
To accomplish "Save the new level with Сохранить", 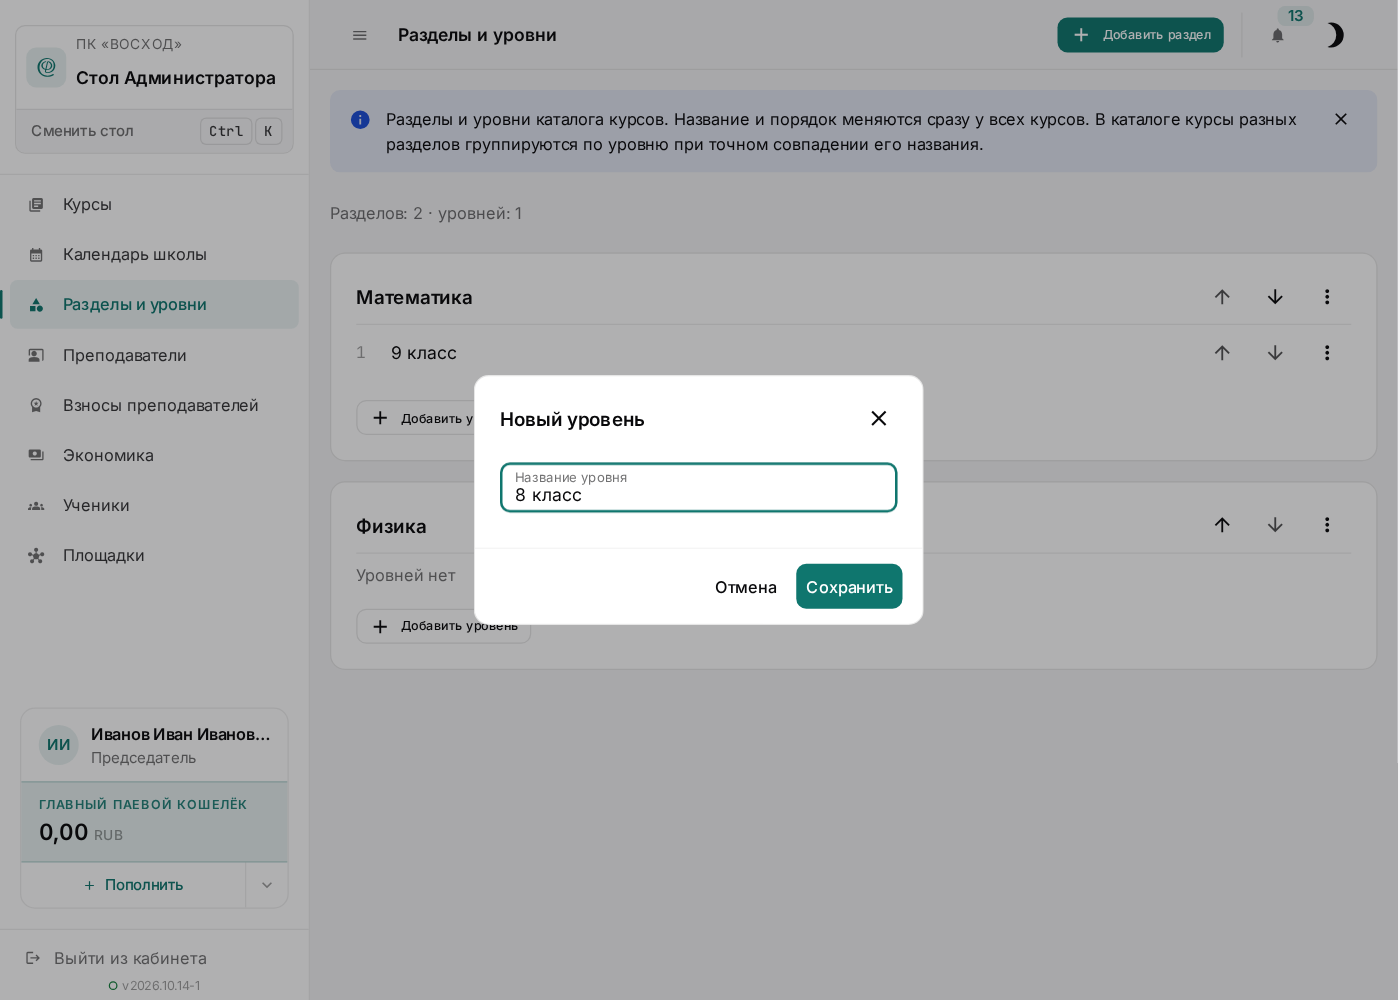I will tap(849, 586).
